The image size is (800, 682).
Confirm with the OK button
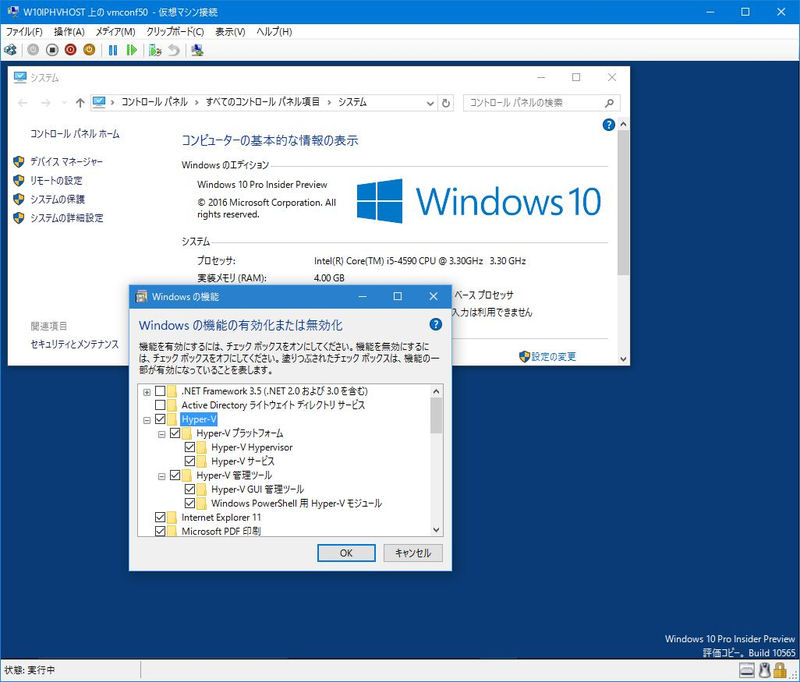[x=346, y=553]
